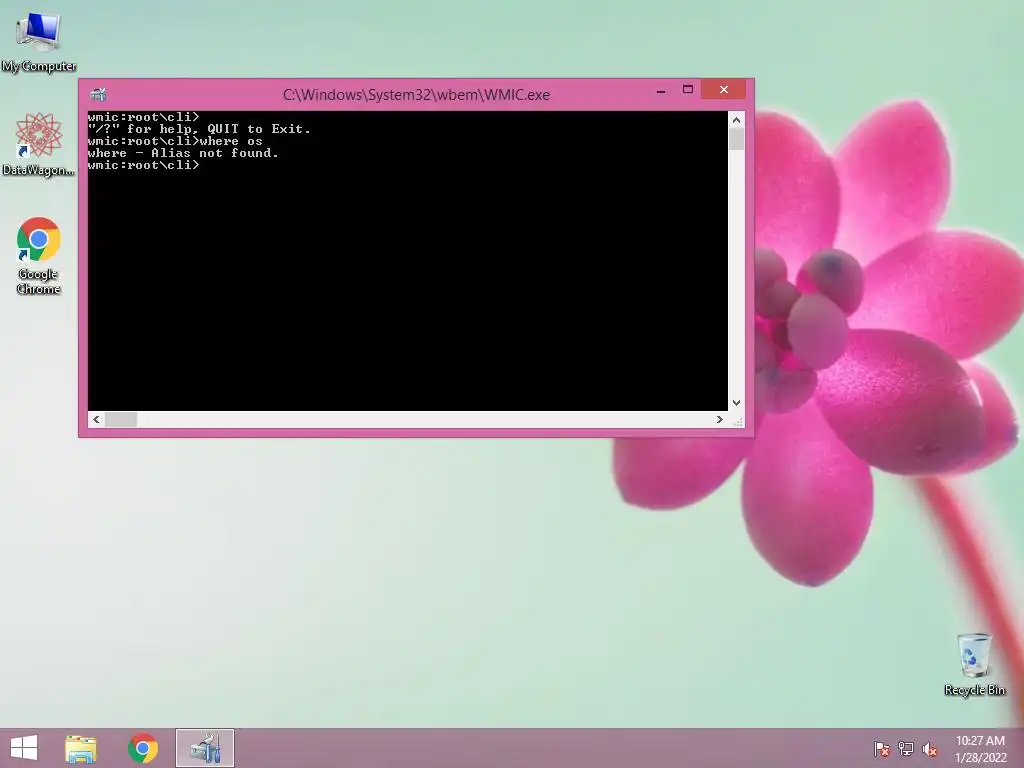Image resolution: width=1024 pixels, height=768 pixels.
Task: Launch Google Chrome from the desktop
Action: coord(39,255)
